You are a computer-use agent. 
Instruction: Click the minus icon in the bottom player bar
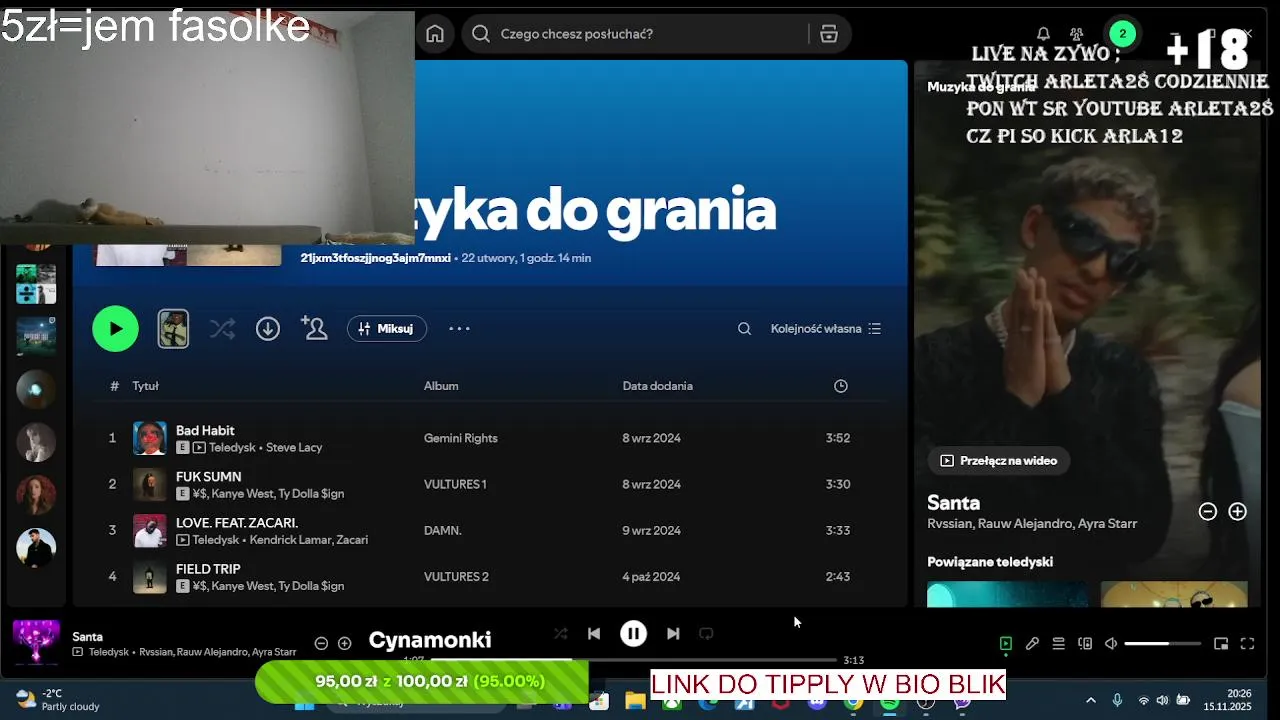321,643
